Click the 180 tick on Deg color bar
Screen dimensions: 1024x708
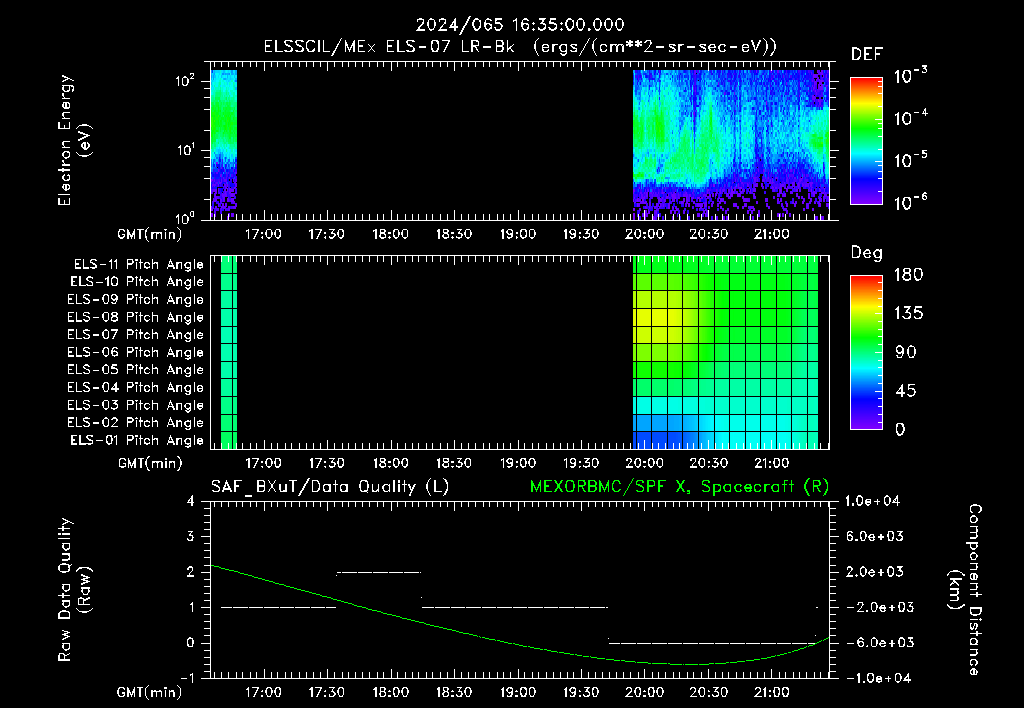point(908,275)
